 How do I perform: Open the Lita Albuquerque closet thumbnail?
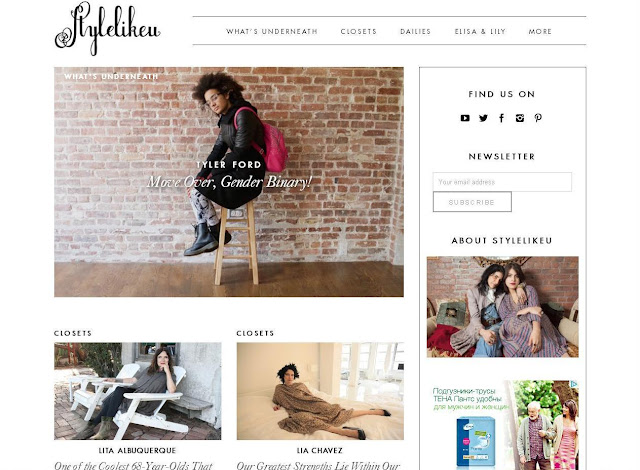(138, 391)
